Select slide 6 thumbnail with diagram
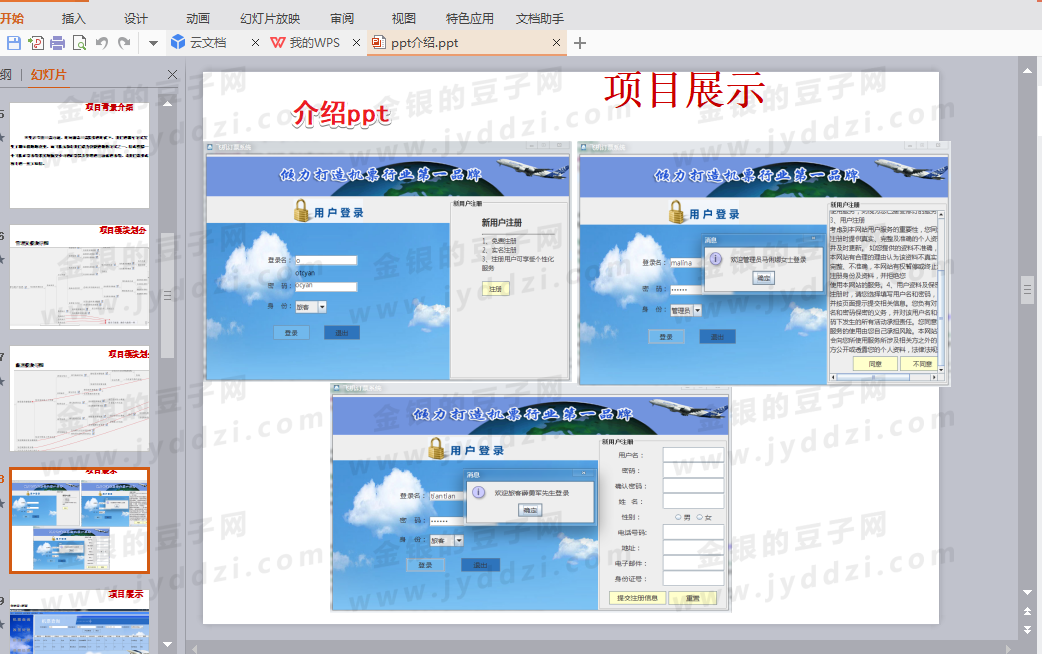 coord(79,276)
